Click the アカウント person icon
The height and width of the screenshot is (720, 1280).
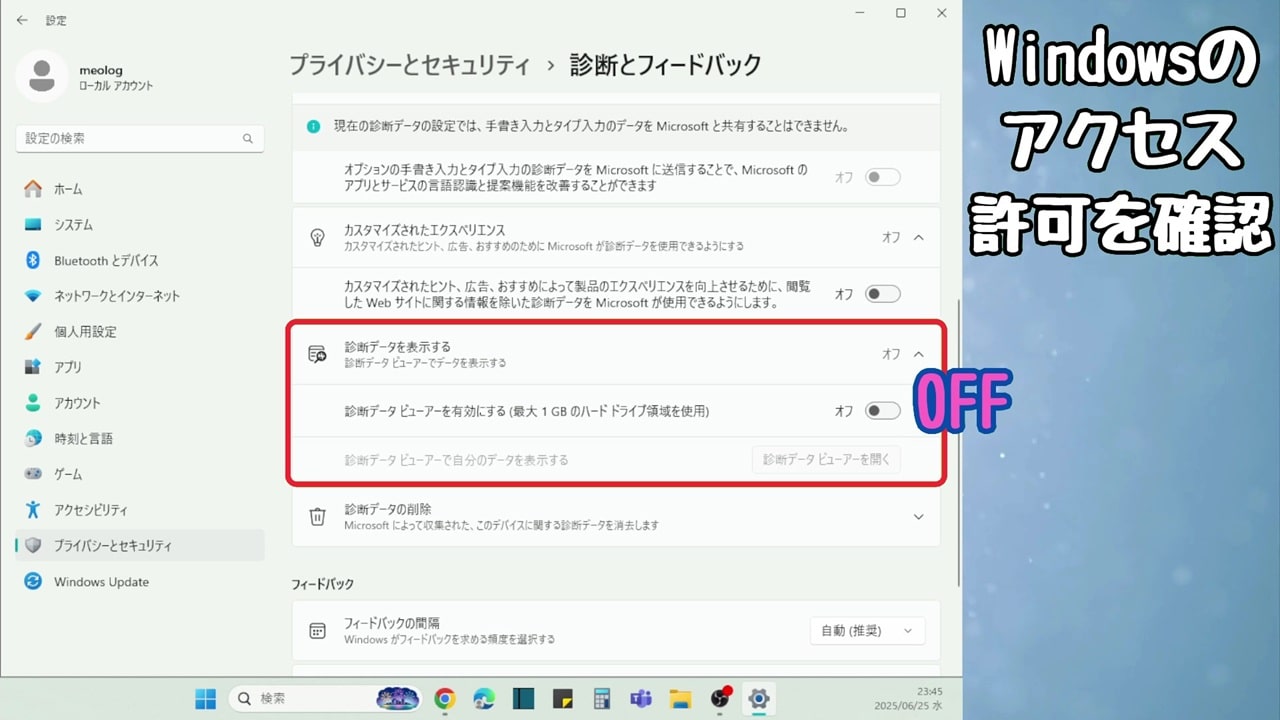34,403
